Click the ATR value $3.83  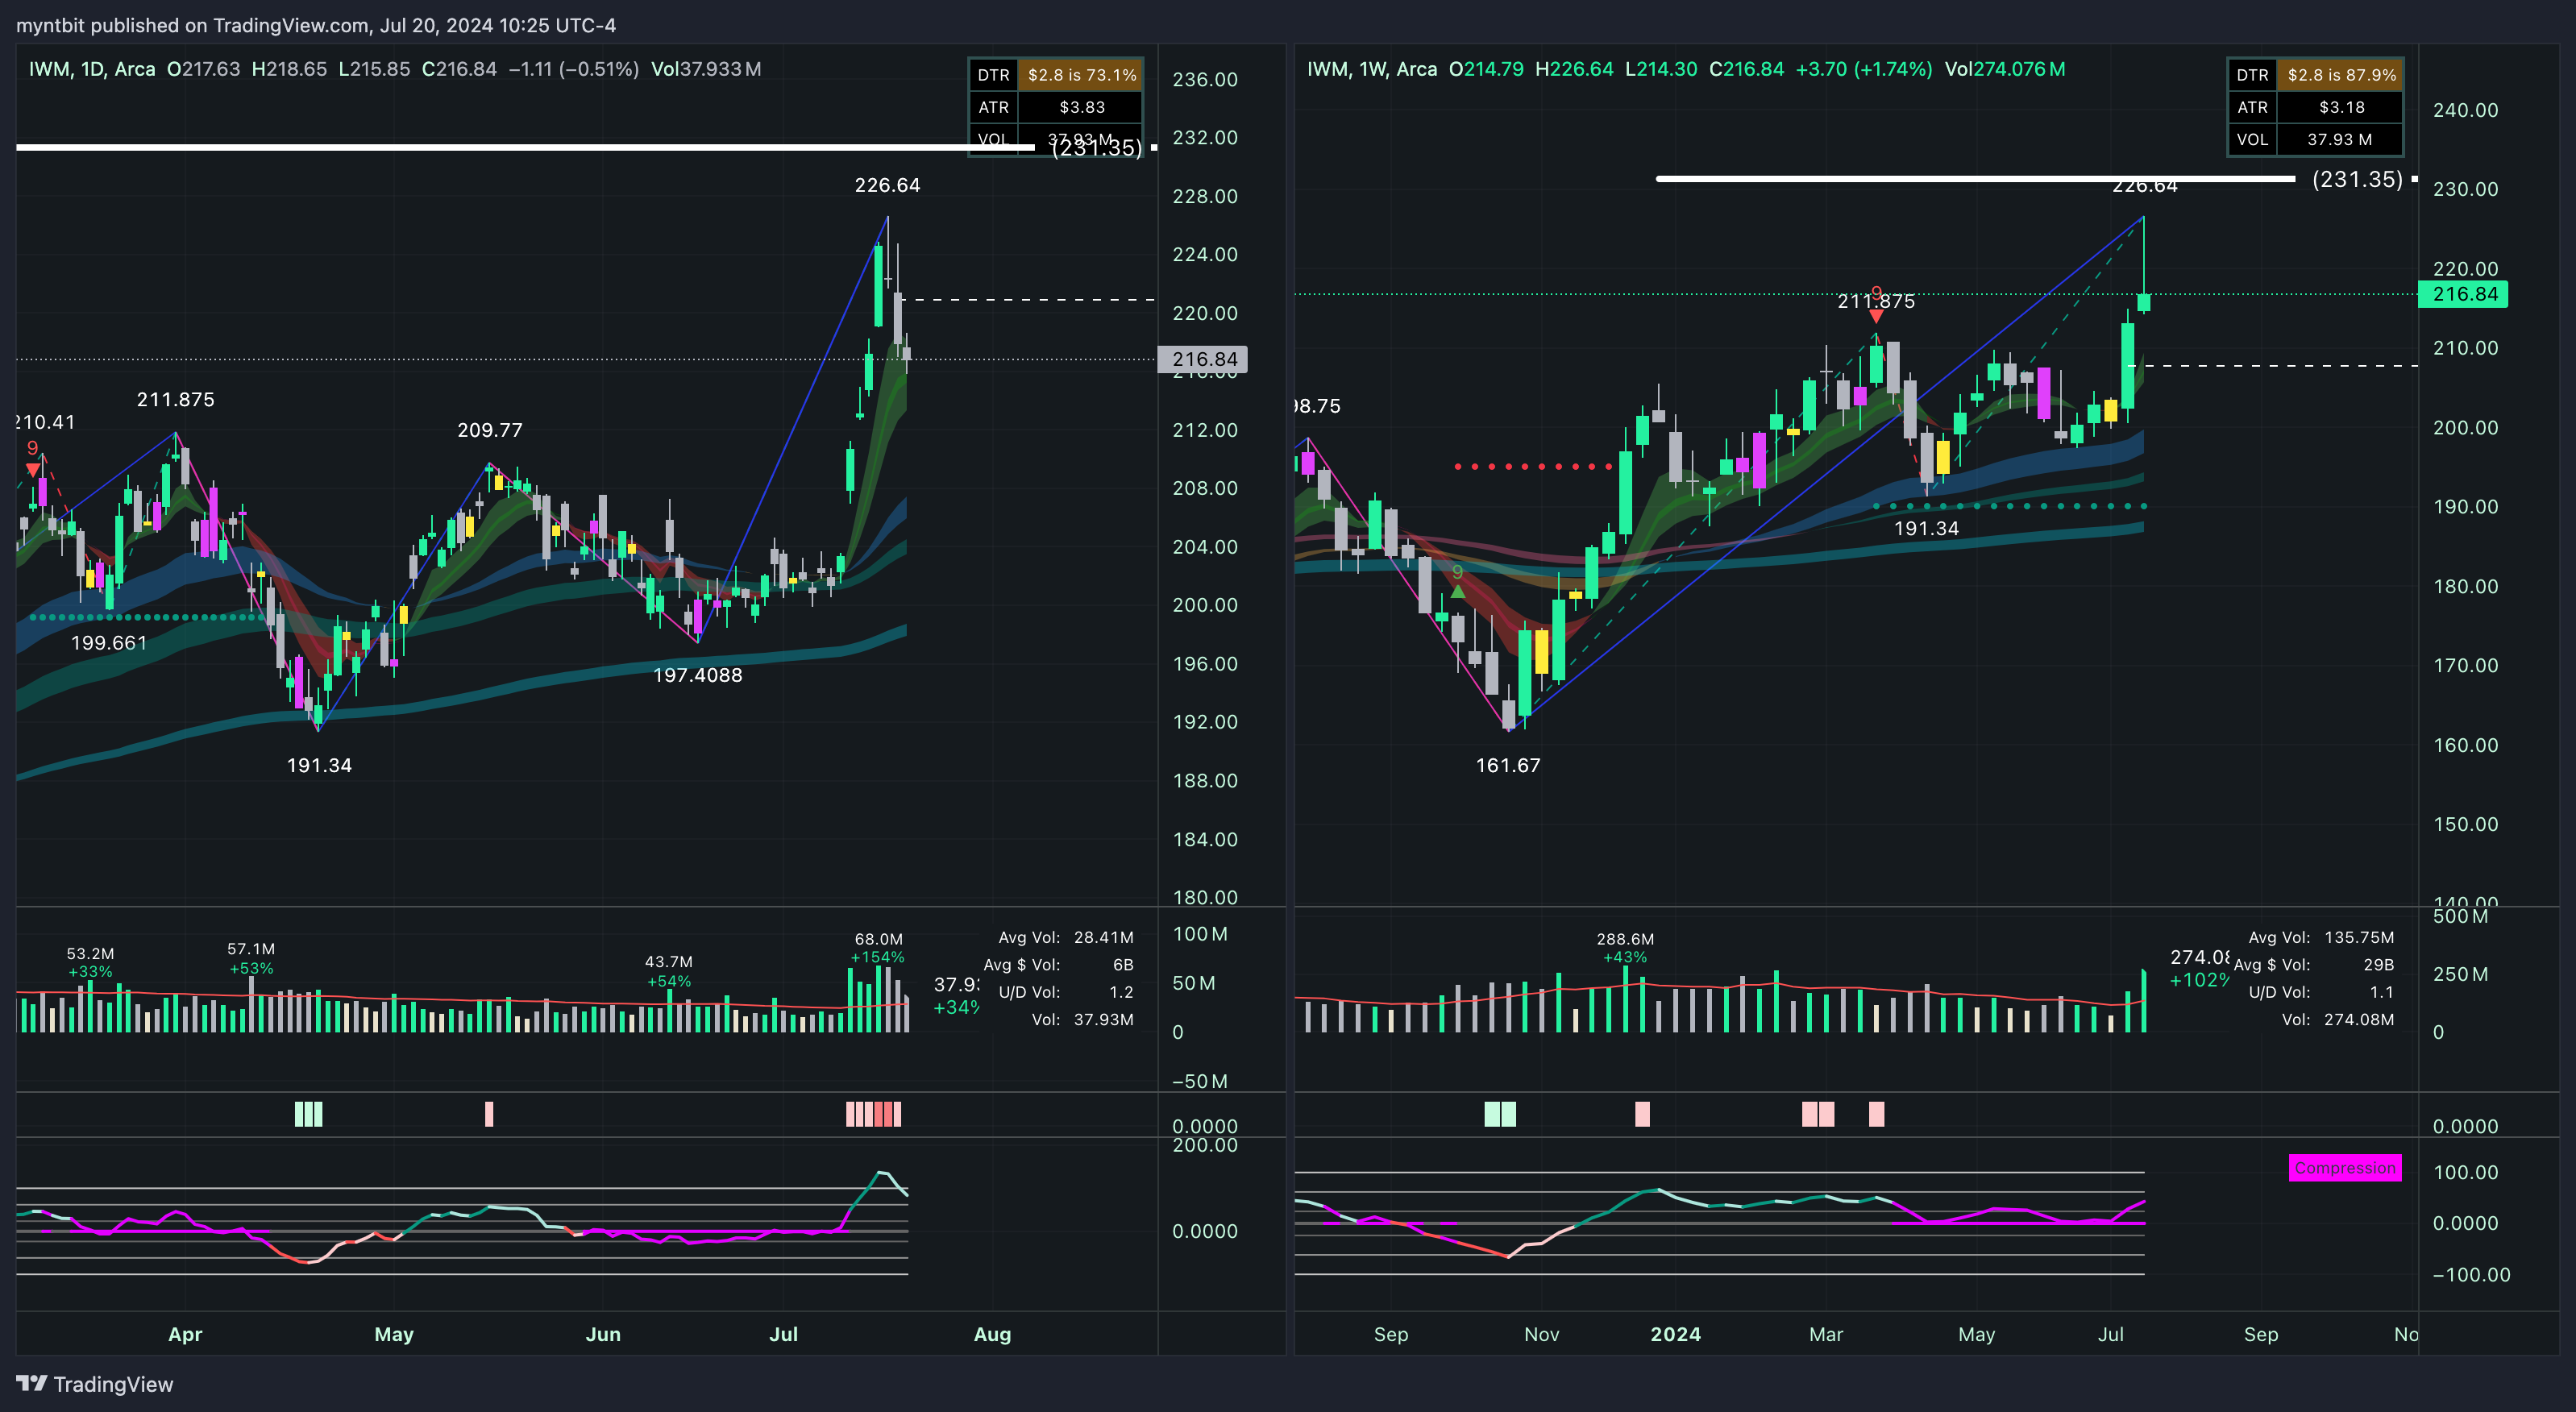tap(1081, 107)
